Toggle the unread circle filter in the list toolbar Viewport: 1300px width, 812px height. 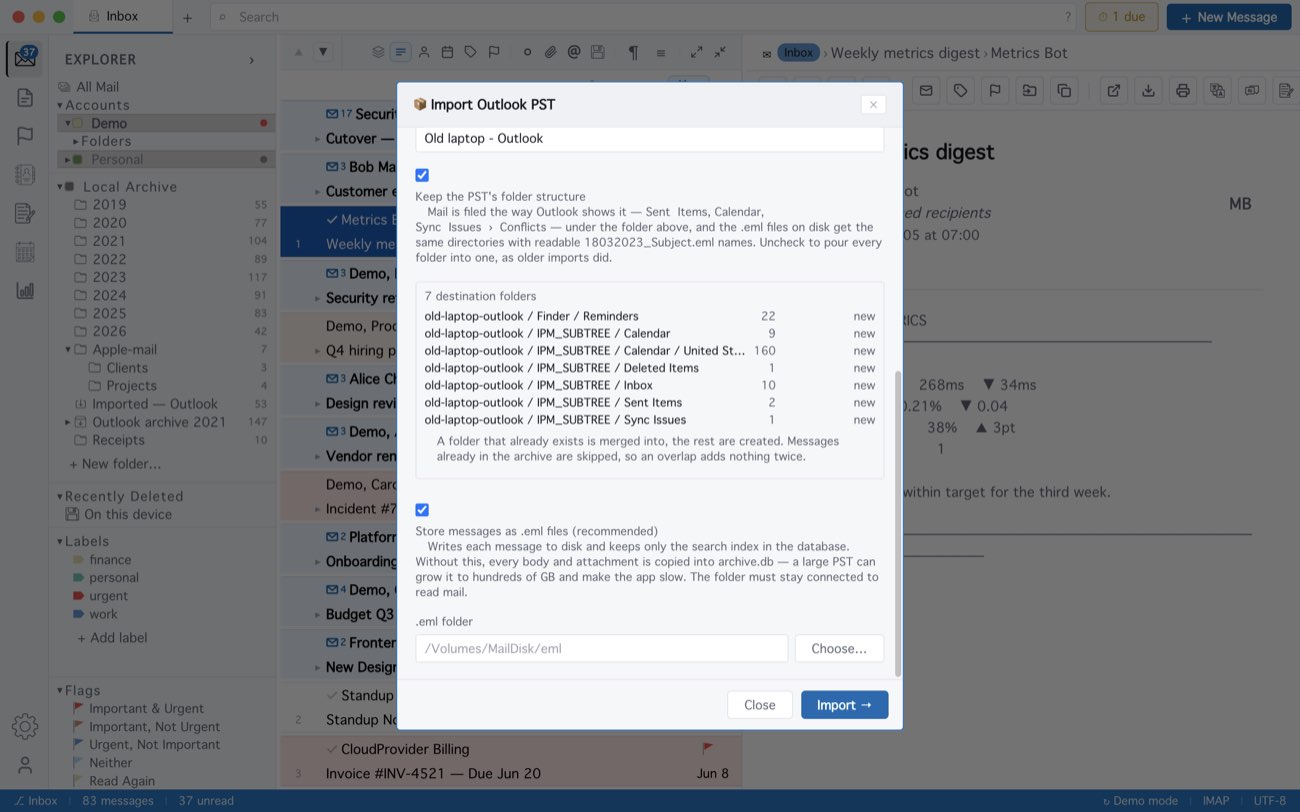point(527,52)
